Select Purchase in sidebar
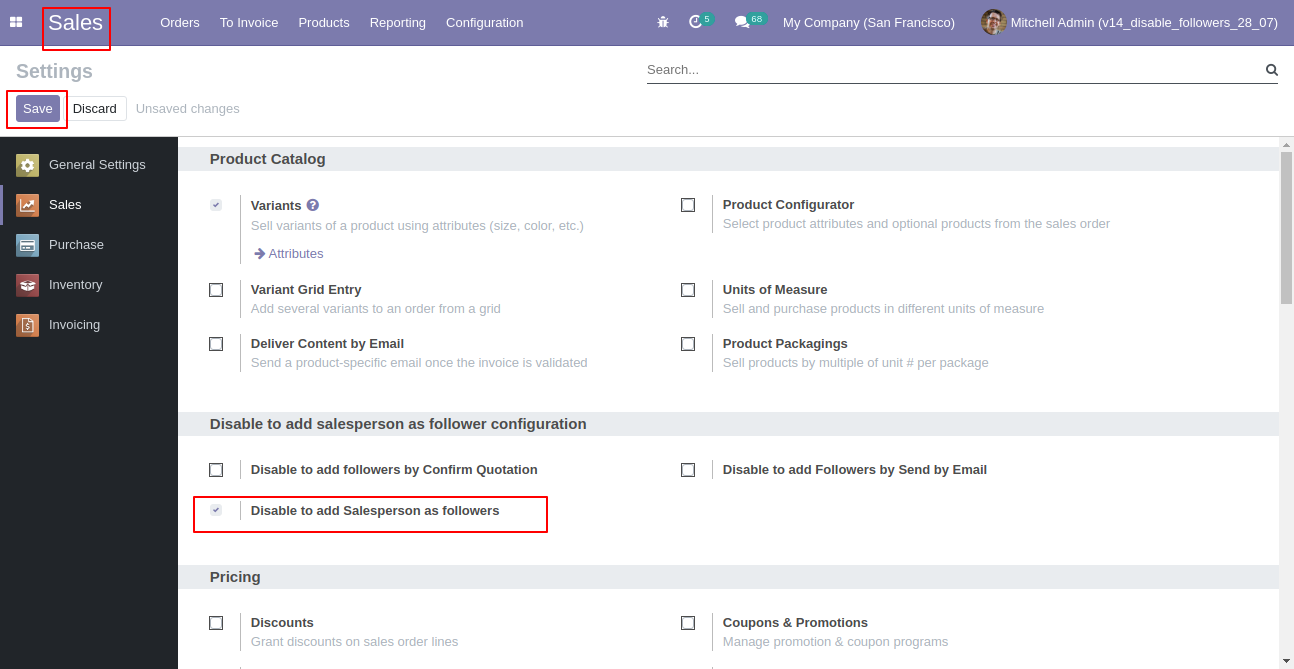Image resolution: width=1294 pixels, height=669 pixels. (76, 245)
